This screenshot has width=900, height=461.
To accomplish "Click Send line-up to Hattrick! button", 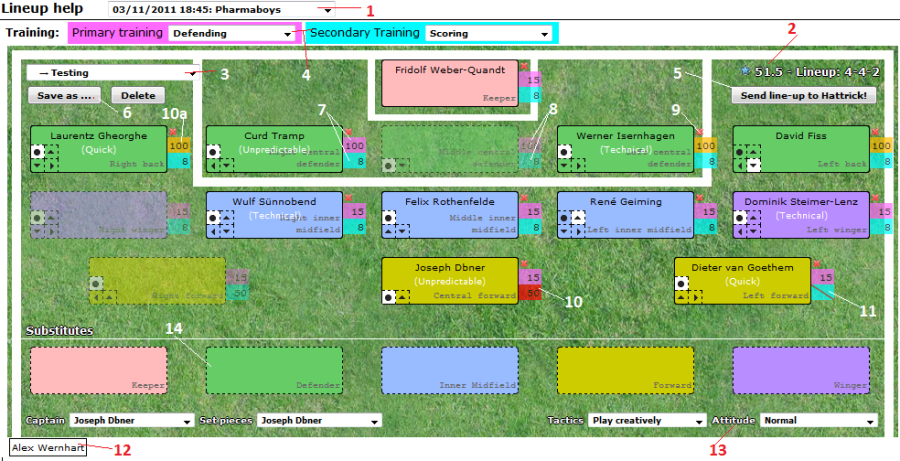I will point(804,95).
